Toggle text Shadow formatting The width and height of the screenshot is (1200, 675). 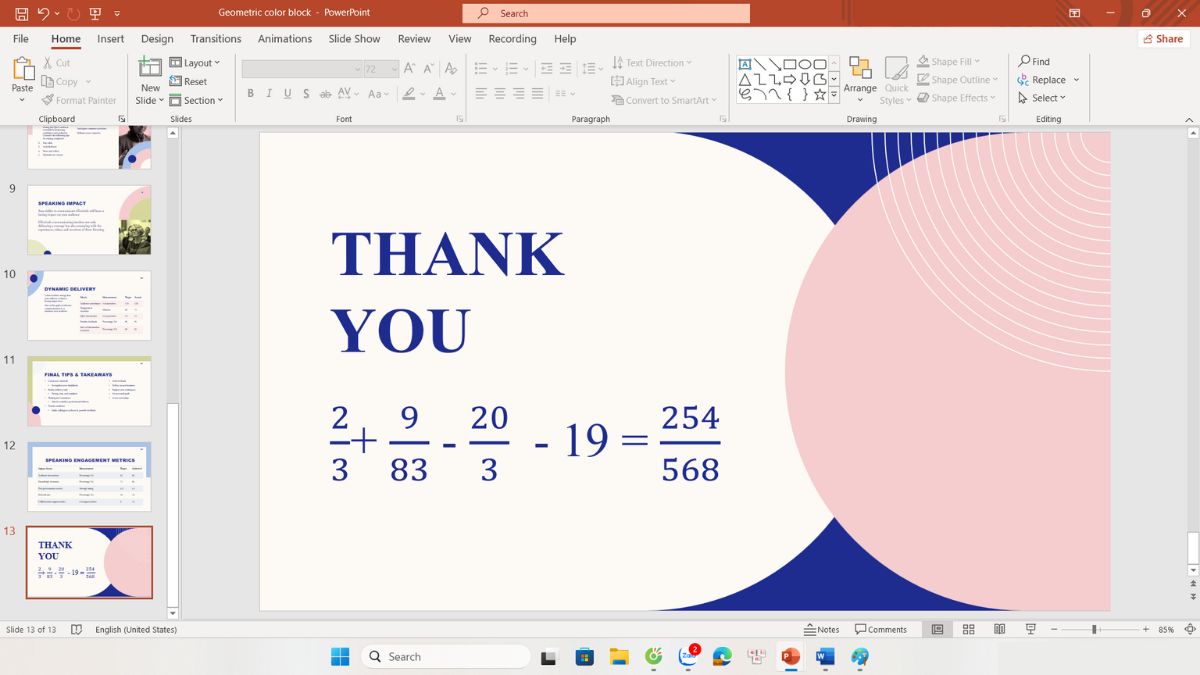click(306, 94)
